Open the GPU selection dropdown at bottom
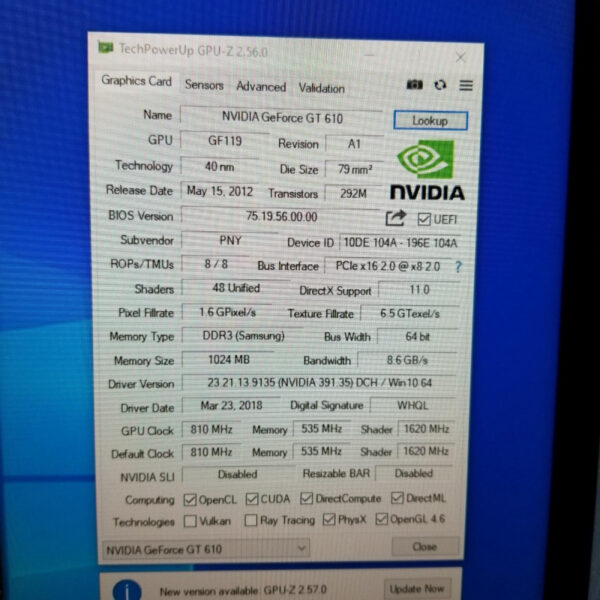The height and width of the screenshot is (600, 600). [206, 549]
